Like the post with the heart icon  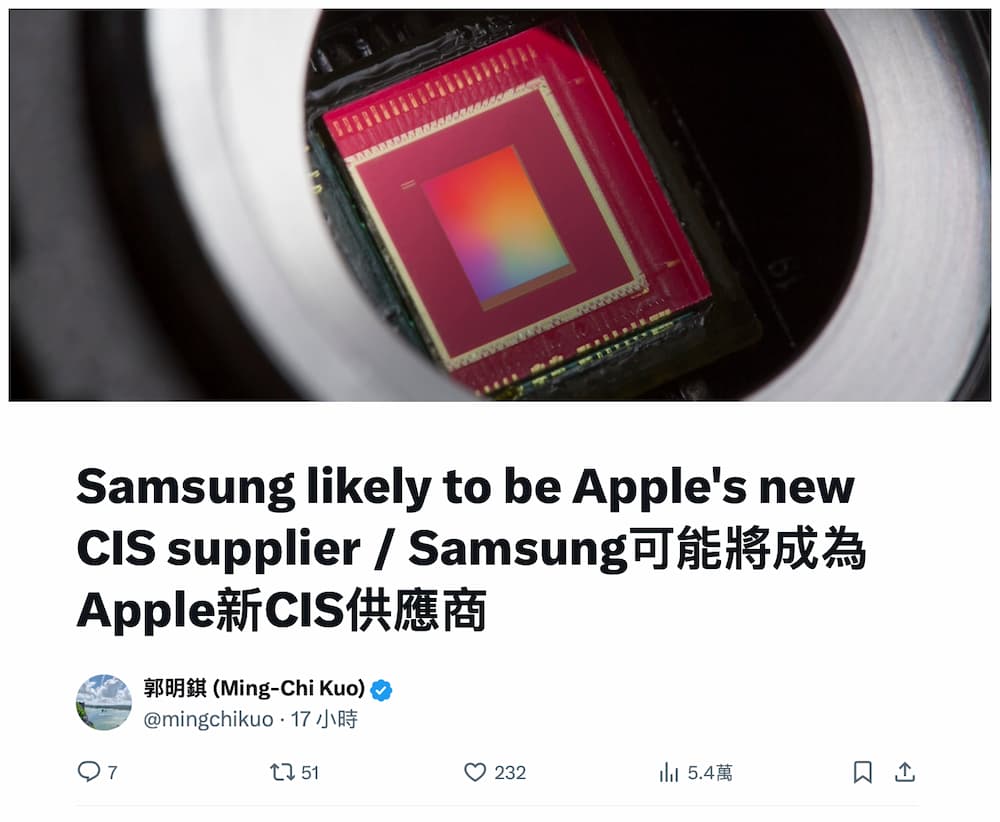click(474, 772)
